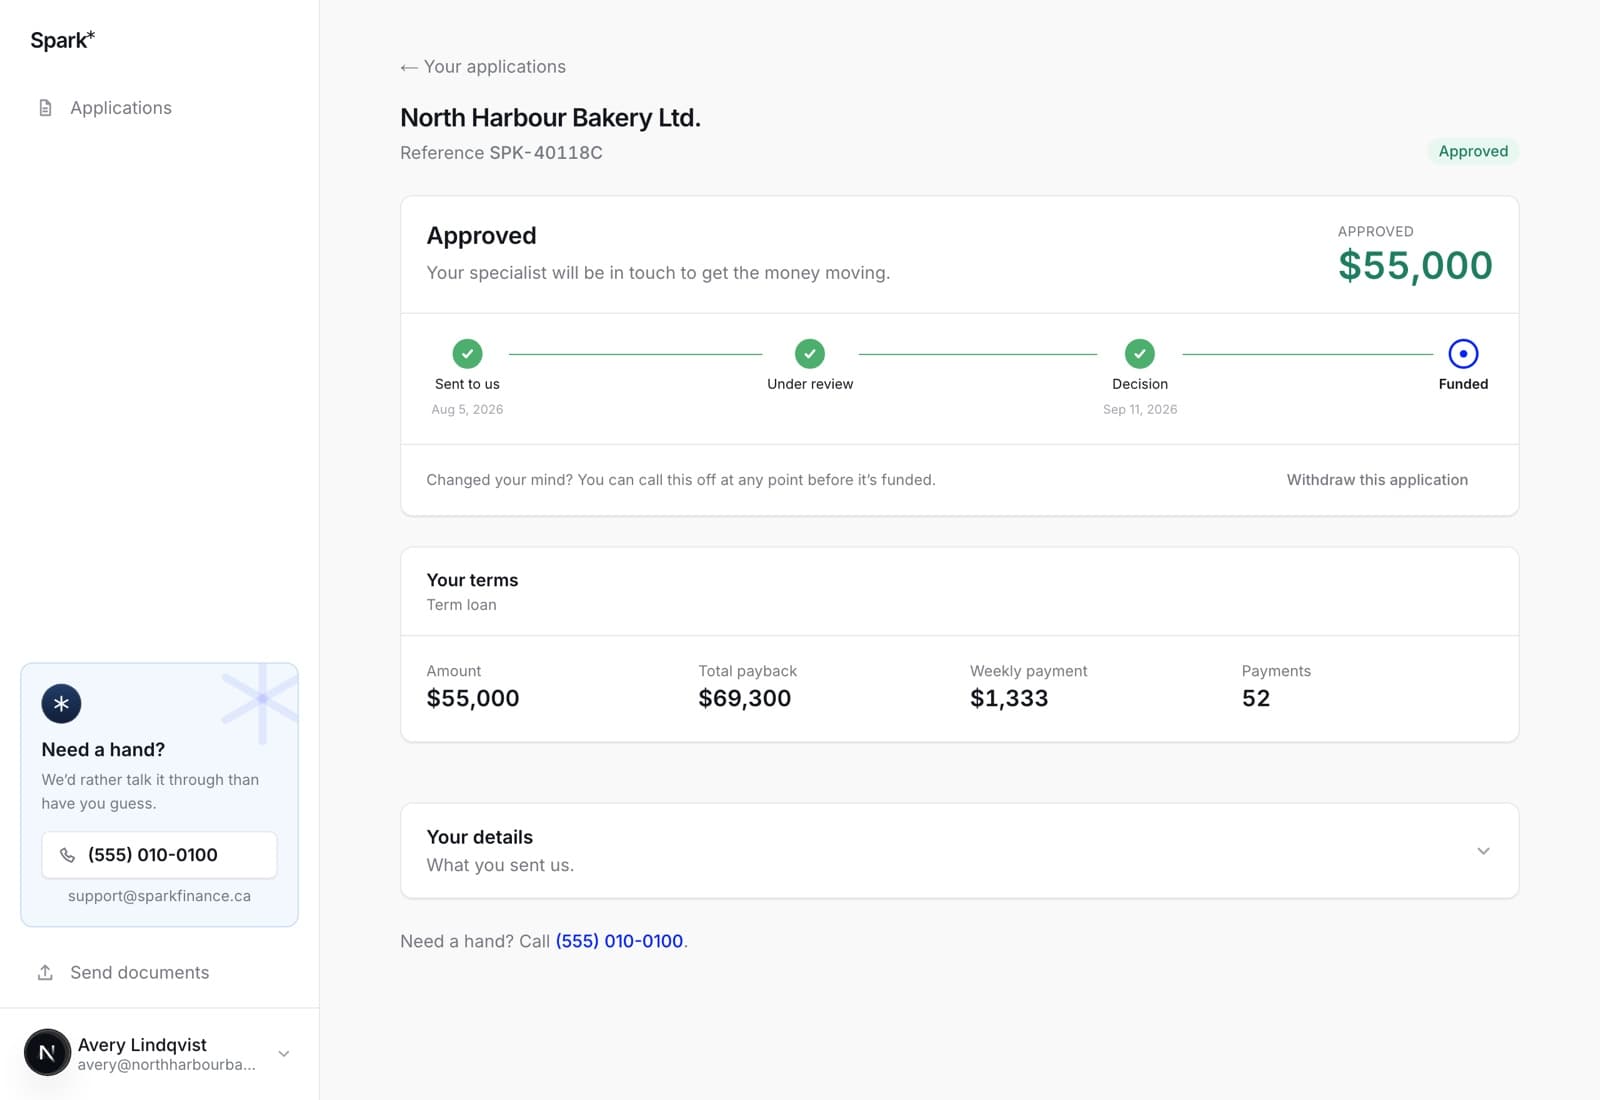Click the back arrow icon
Image resolution: width=1600 pixels, height=1100 pixels.
point(408,68)
